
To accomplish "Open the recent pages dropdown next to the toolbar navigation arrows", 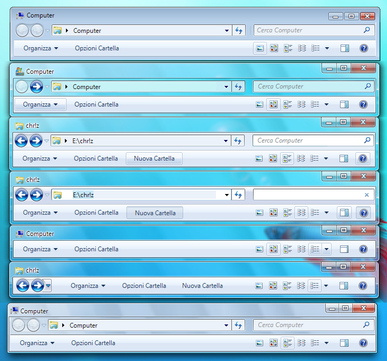I will (x=48, y=286).
